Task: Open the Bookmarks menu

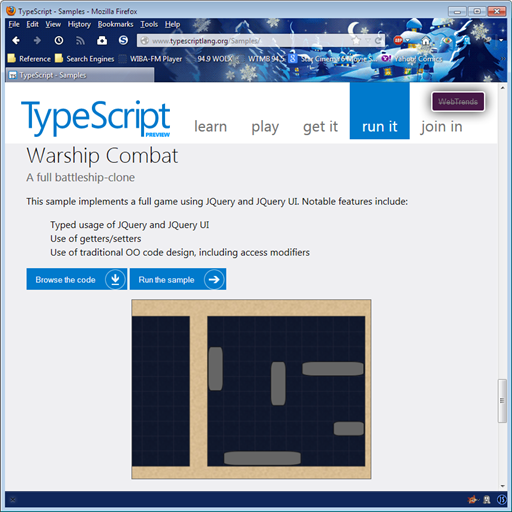Action: [x=115, y=24]
